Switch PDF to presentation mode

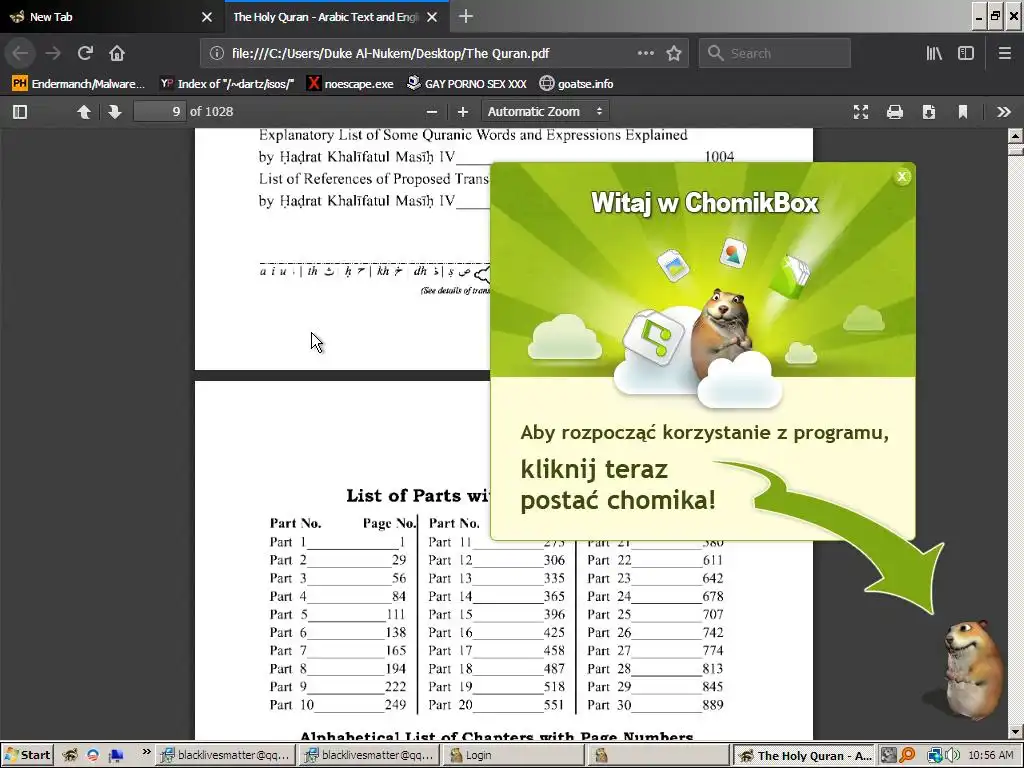861,112
